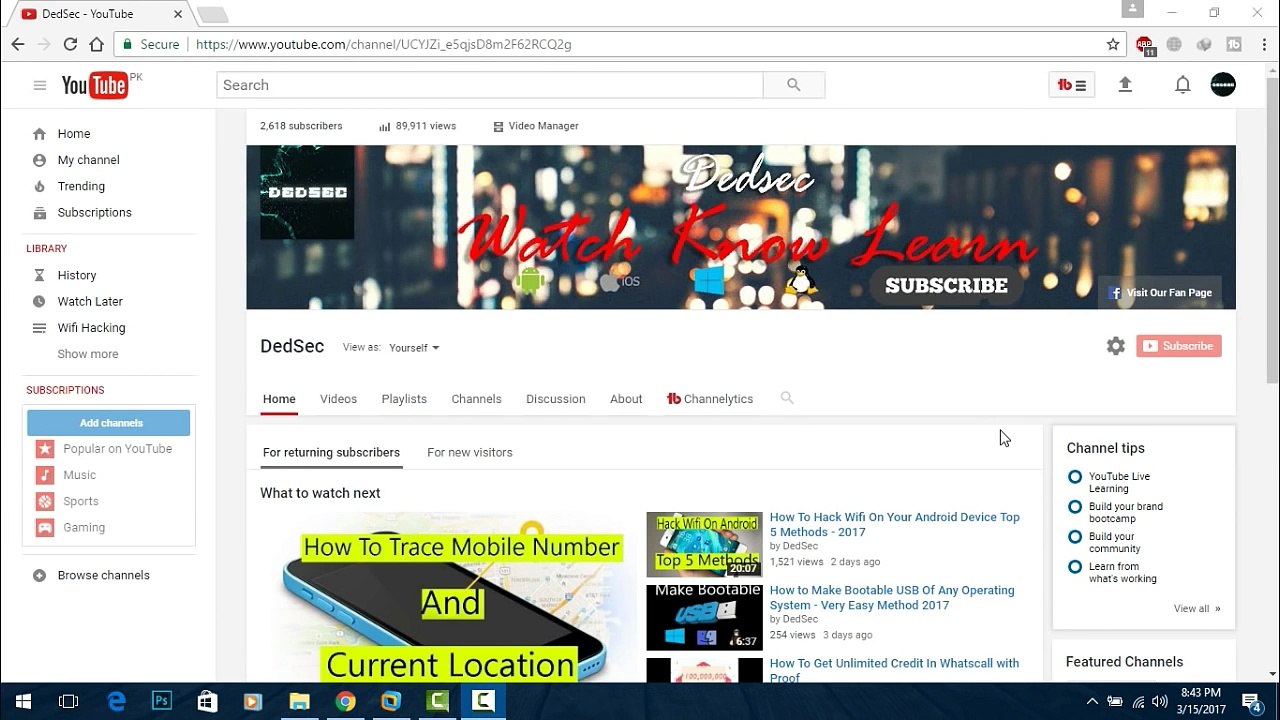Open the account avatar menu

click(x=1223, y=86)
